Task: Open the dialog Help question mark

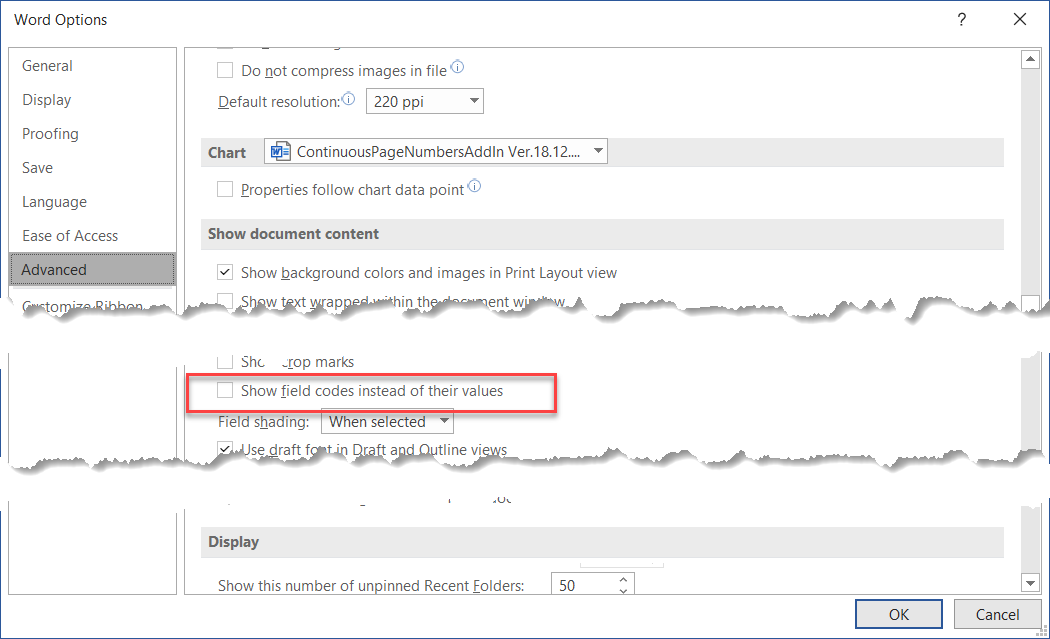Action: coord(961,19)
